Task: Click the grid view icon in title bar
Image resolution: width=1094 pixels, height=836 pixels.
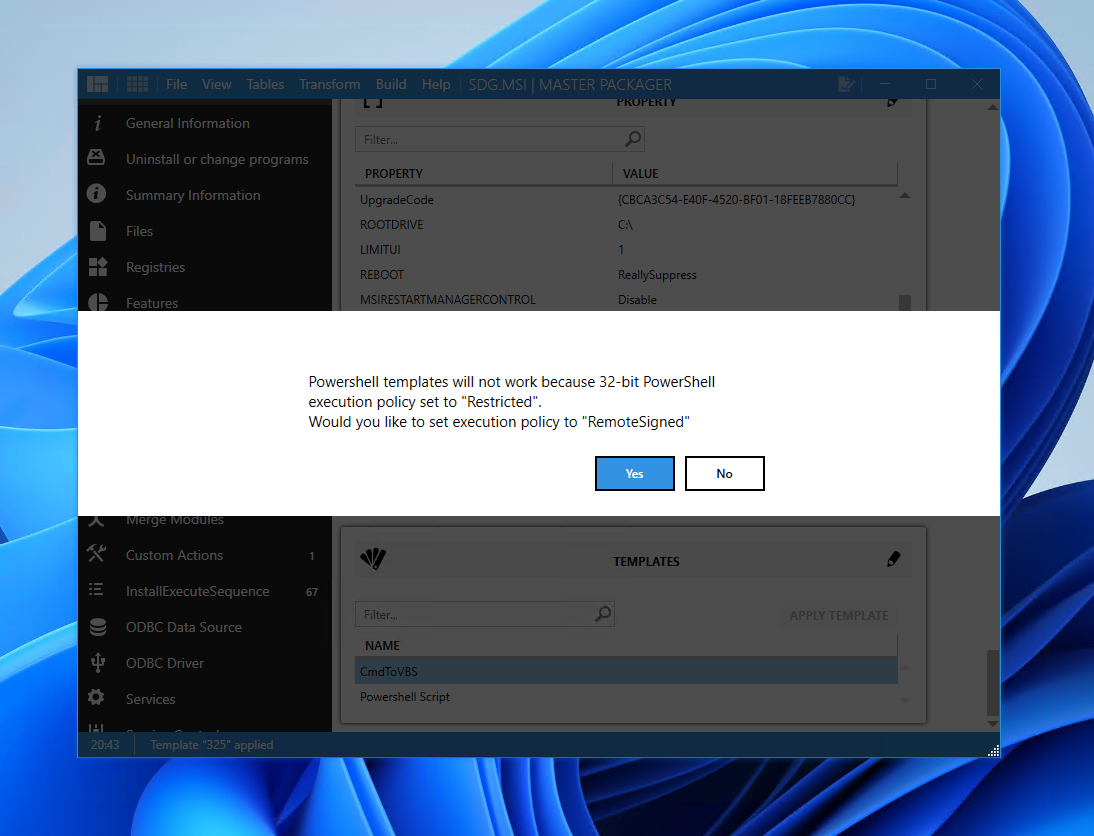Action: [137, 84]
